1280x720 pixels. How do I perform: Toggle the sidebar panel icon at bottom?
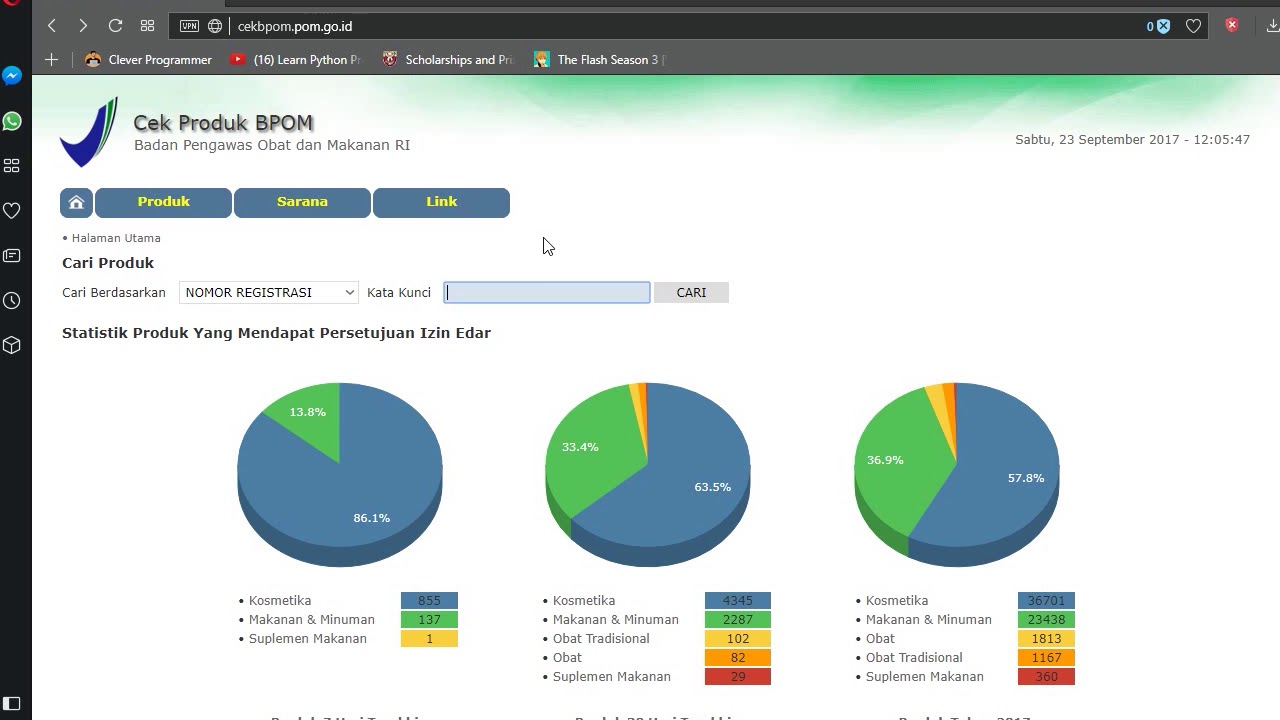coord(12,704)
